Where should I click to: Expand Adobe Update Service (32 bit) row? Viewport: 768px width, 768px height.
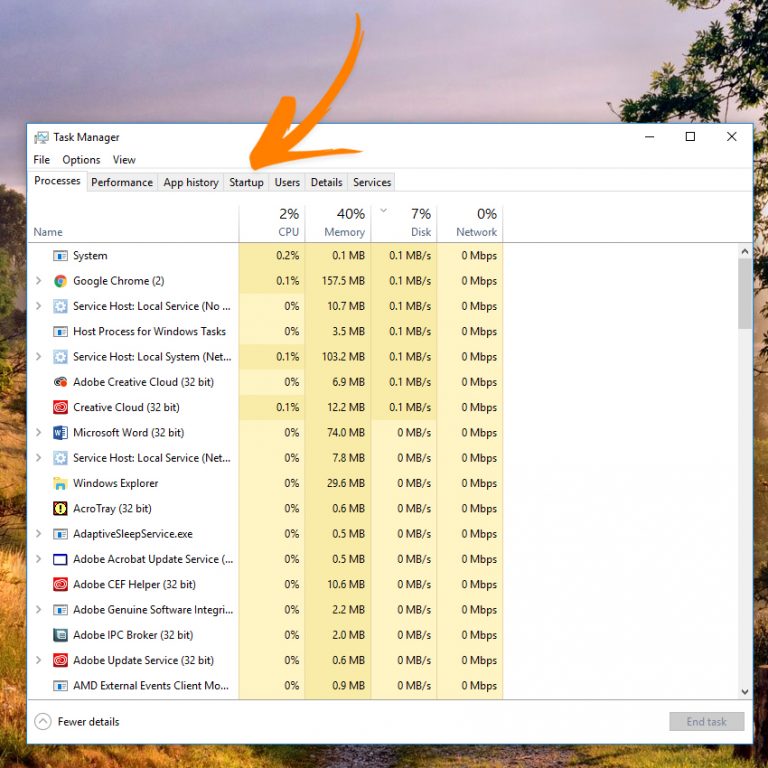pos(39,660)
